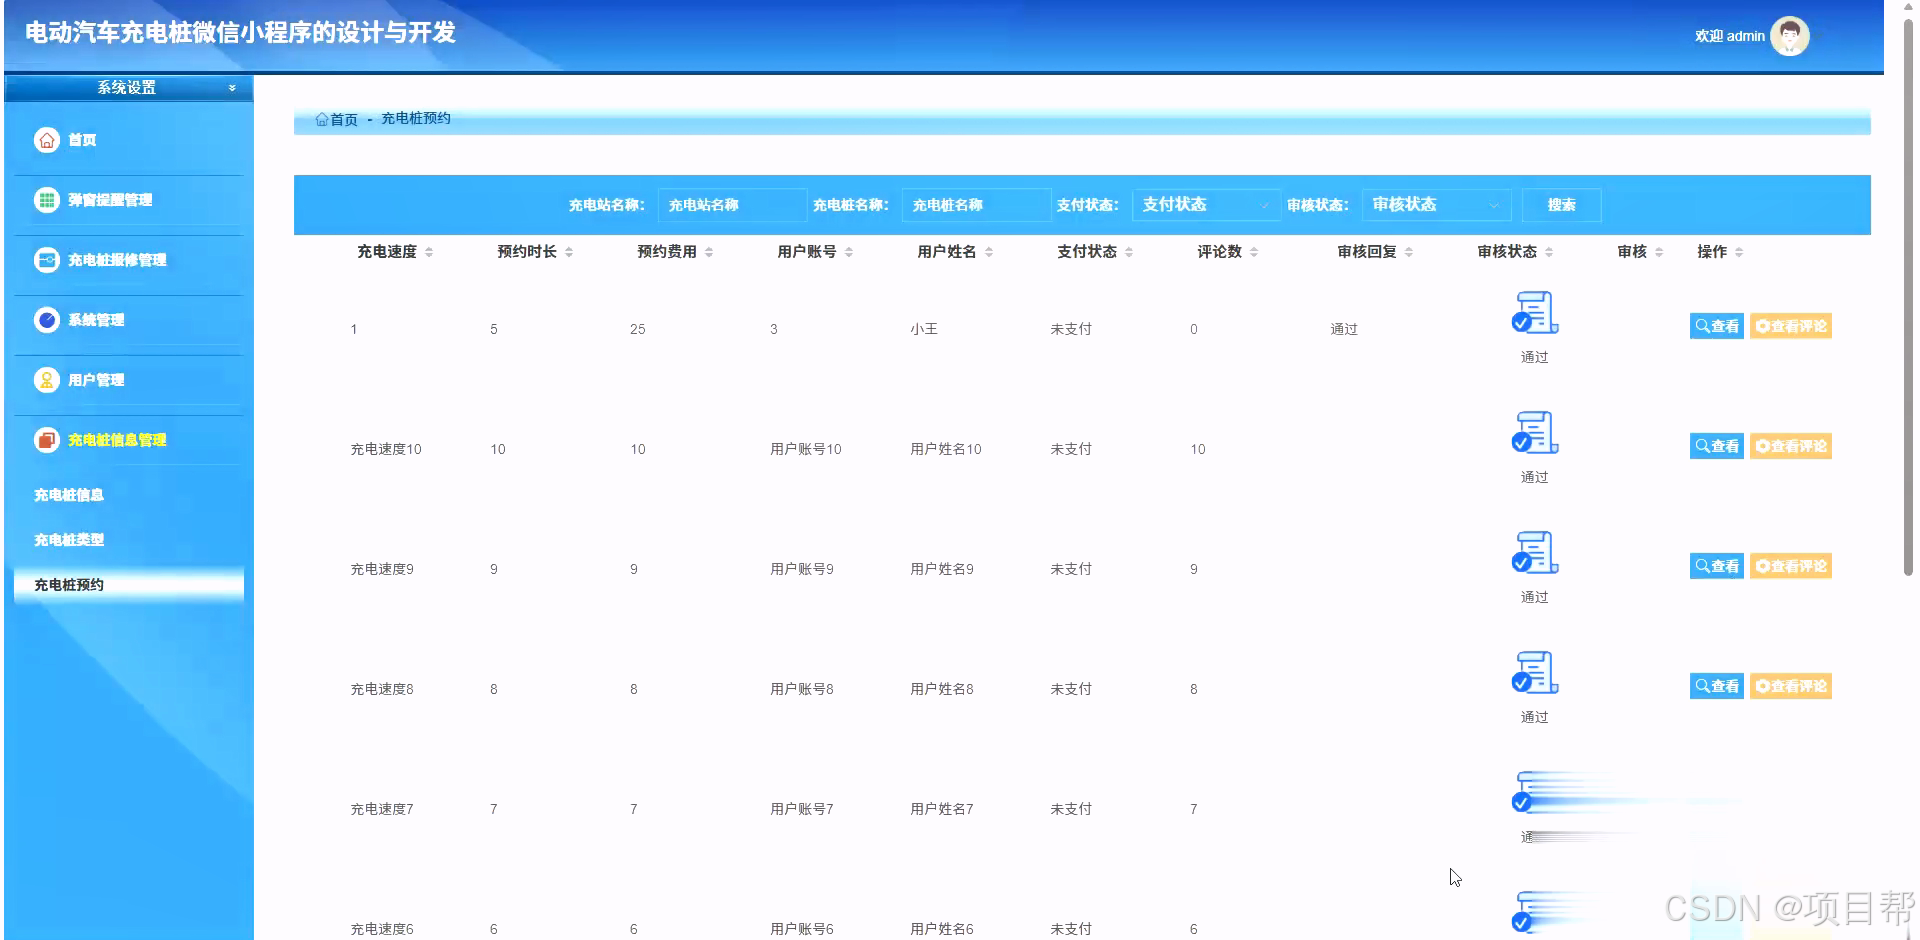This screenshot has width=1920, height=940.
Task: Select the 充电桩报修管理 sidebar icon
Action: 46,260
